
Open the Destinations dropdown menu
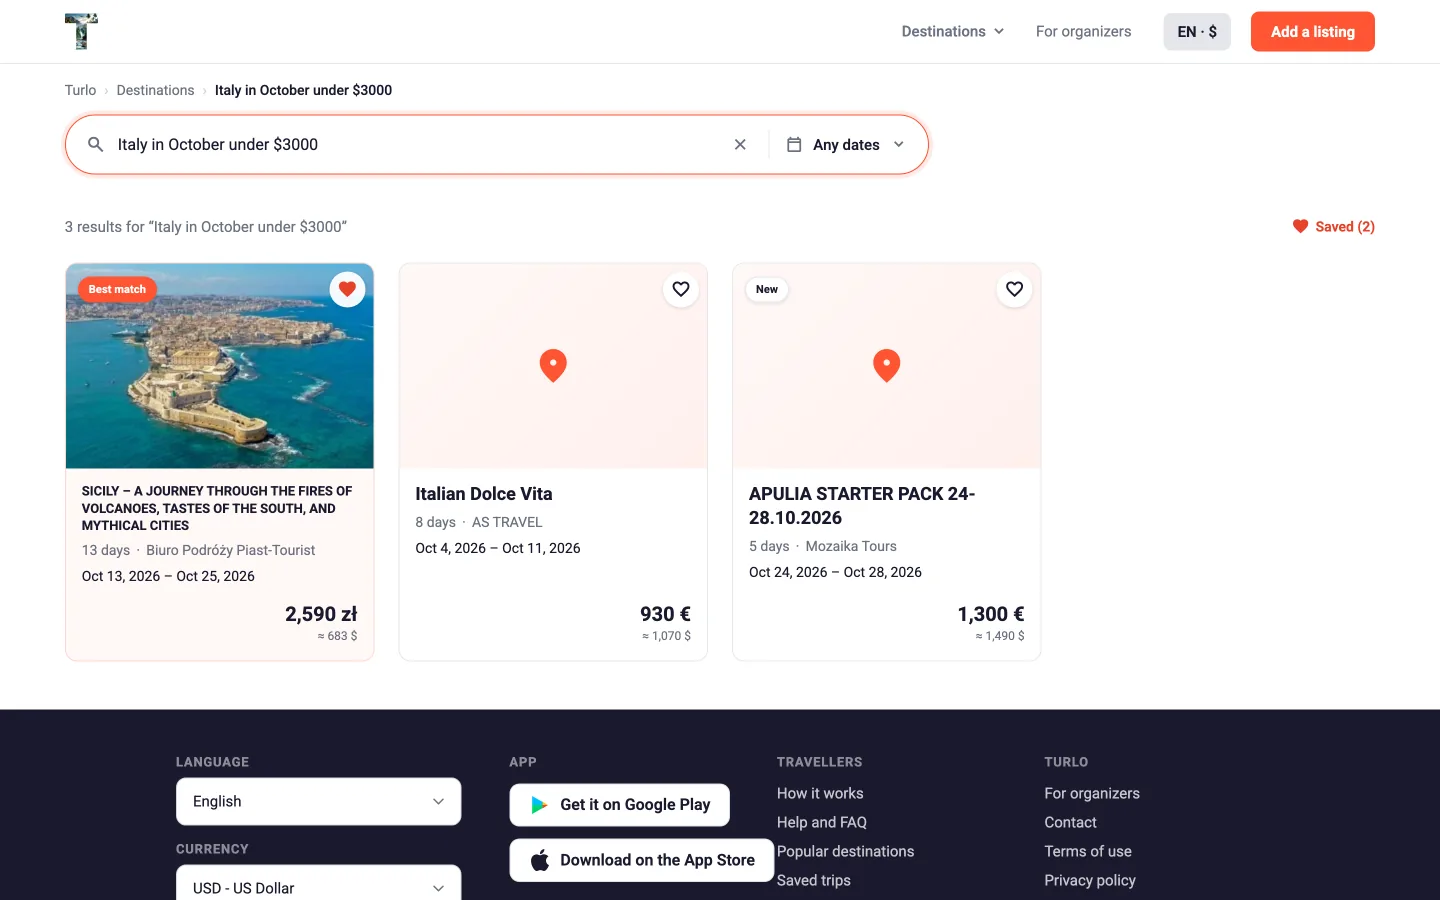click(x=952, y=31)
